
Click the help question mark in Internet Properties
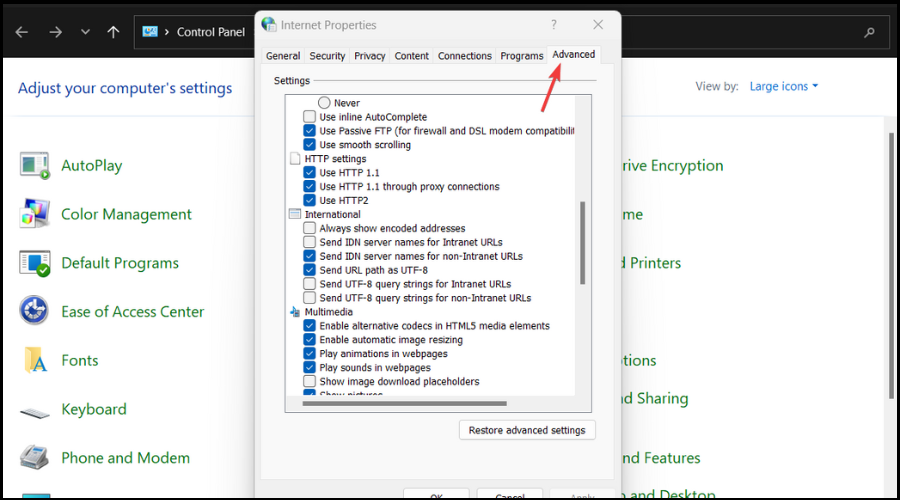[x=553, y=25]
